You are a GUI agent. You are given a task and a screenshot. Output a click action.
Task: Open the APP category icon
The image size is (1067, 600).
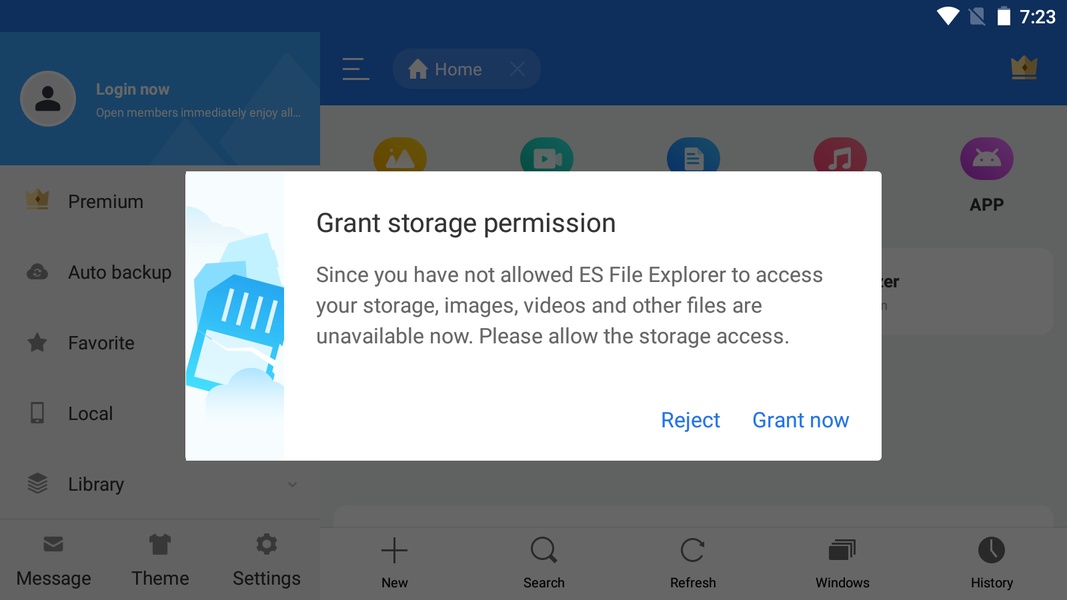(x=986, y=158)
